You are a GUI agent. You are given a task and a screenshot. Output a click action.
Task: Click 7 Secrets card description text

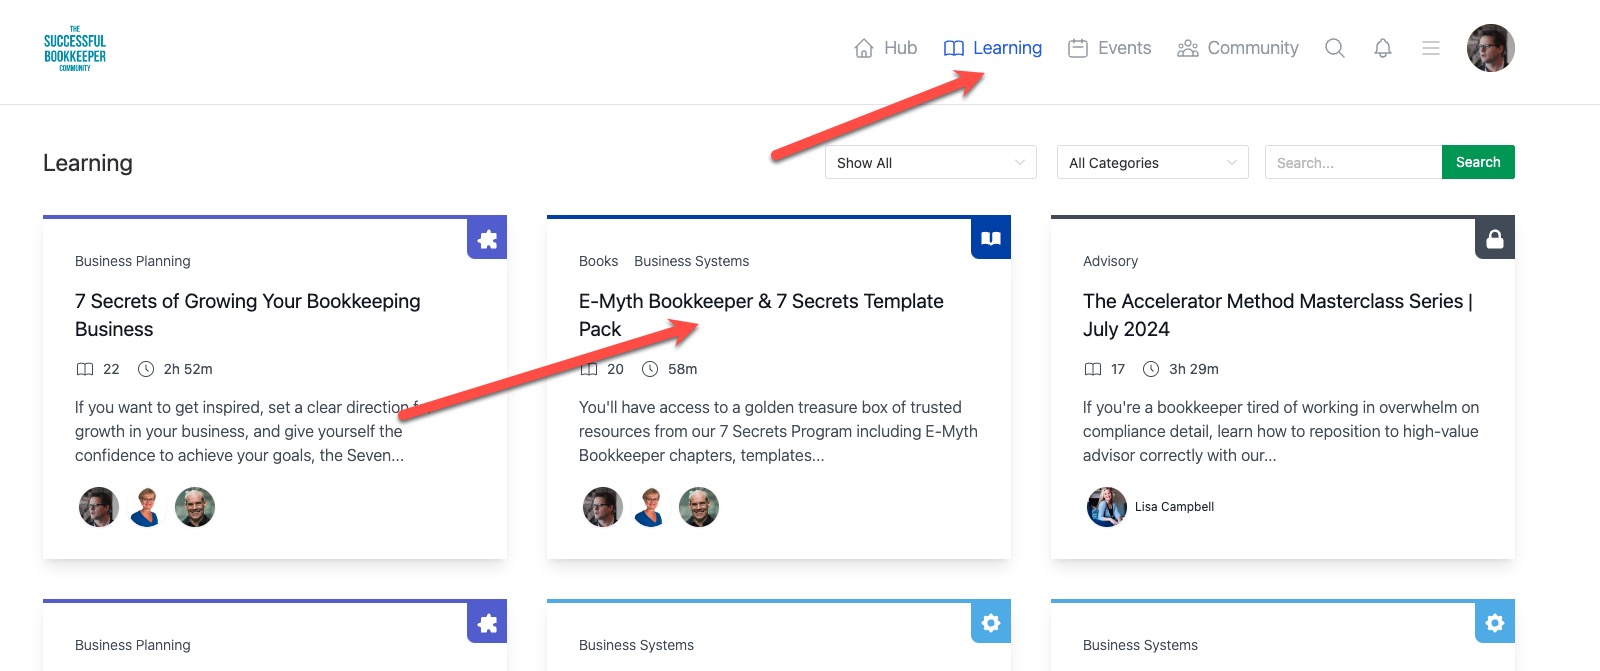(255, 431)
